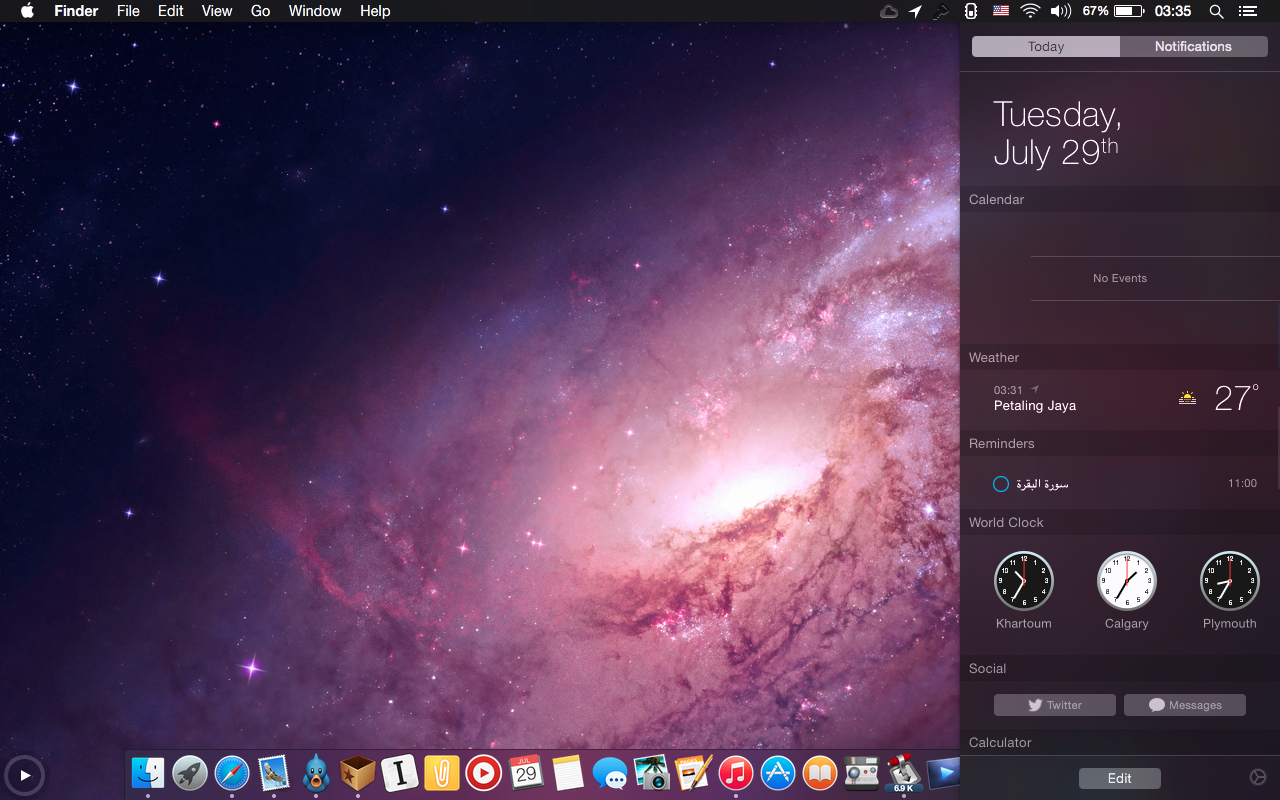This screenshot has width=1280, height=800.
Task: Open the Window menu
Action: click(315, 11)
